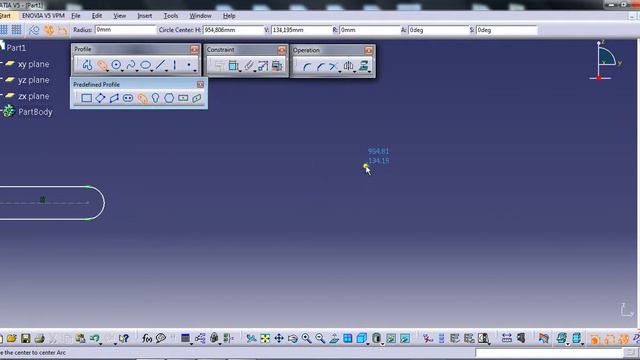Select the Trim tool in Operation toolbar
The height and width of the screenshot is (360, 640).
[333, 66]
